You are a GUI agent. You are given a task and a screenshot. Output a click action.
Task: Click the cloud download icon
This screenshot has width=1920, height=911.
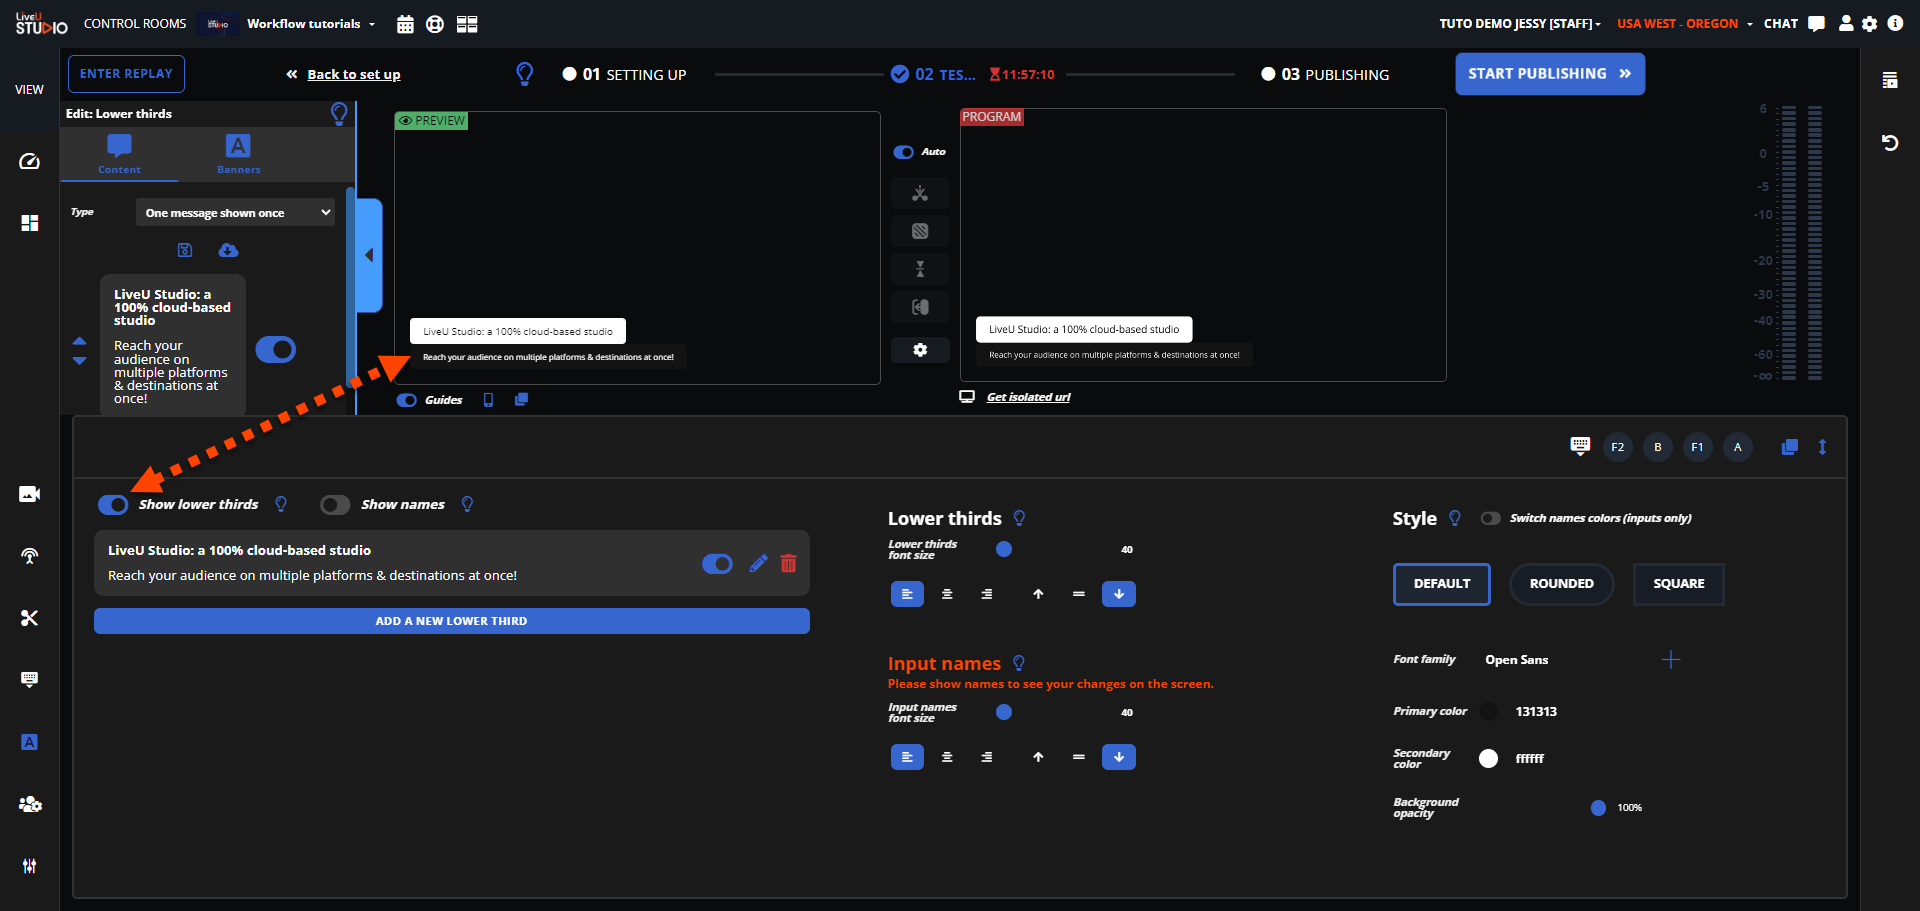point(229,250)
